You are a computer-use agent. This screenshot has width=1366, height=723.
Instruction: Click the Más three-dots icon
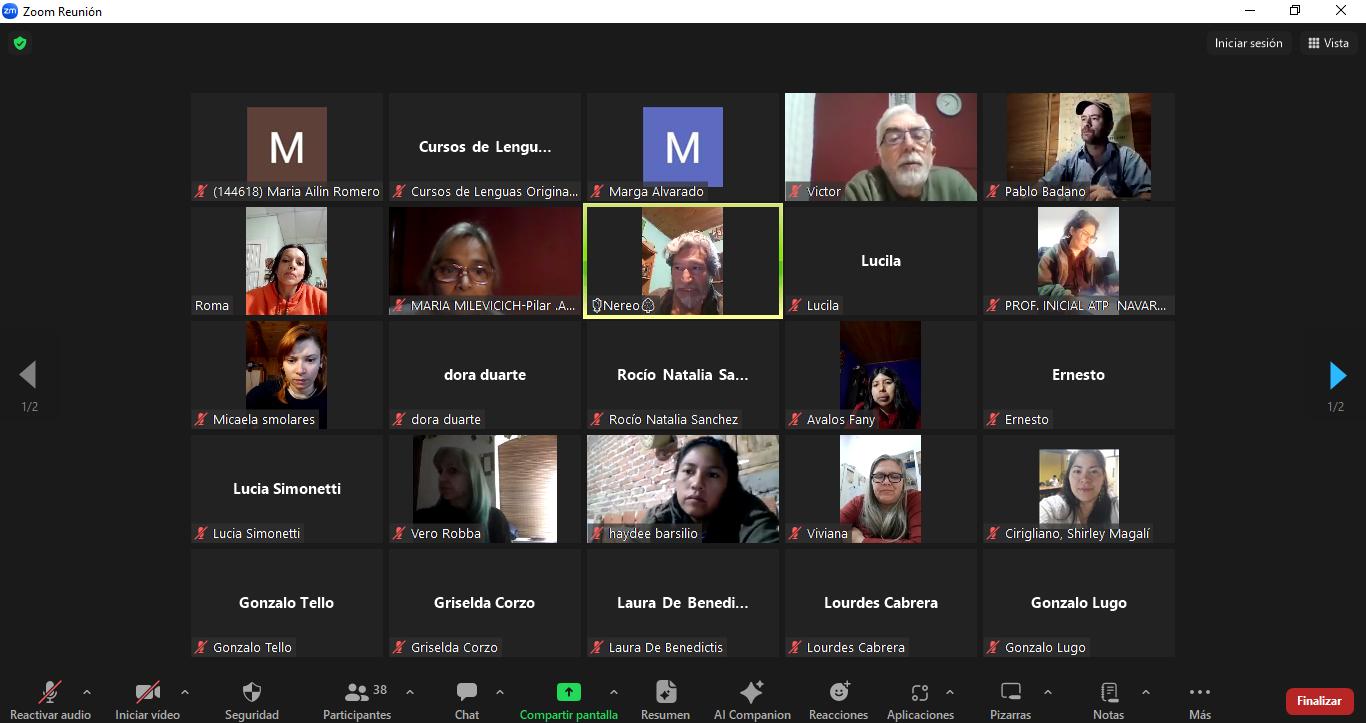1200,692
